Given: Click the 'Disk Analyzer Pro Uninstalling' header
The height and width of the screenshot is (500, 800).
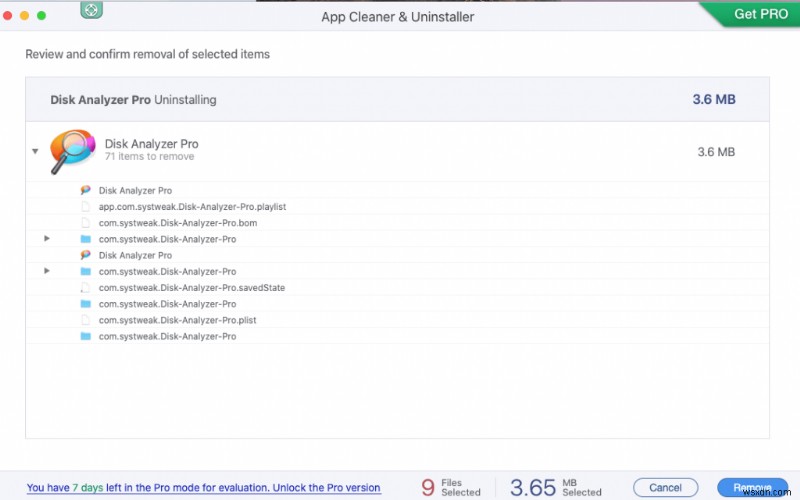Looking at the screenshot, I should 133,99.
